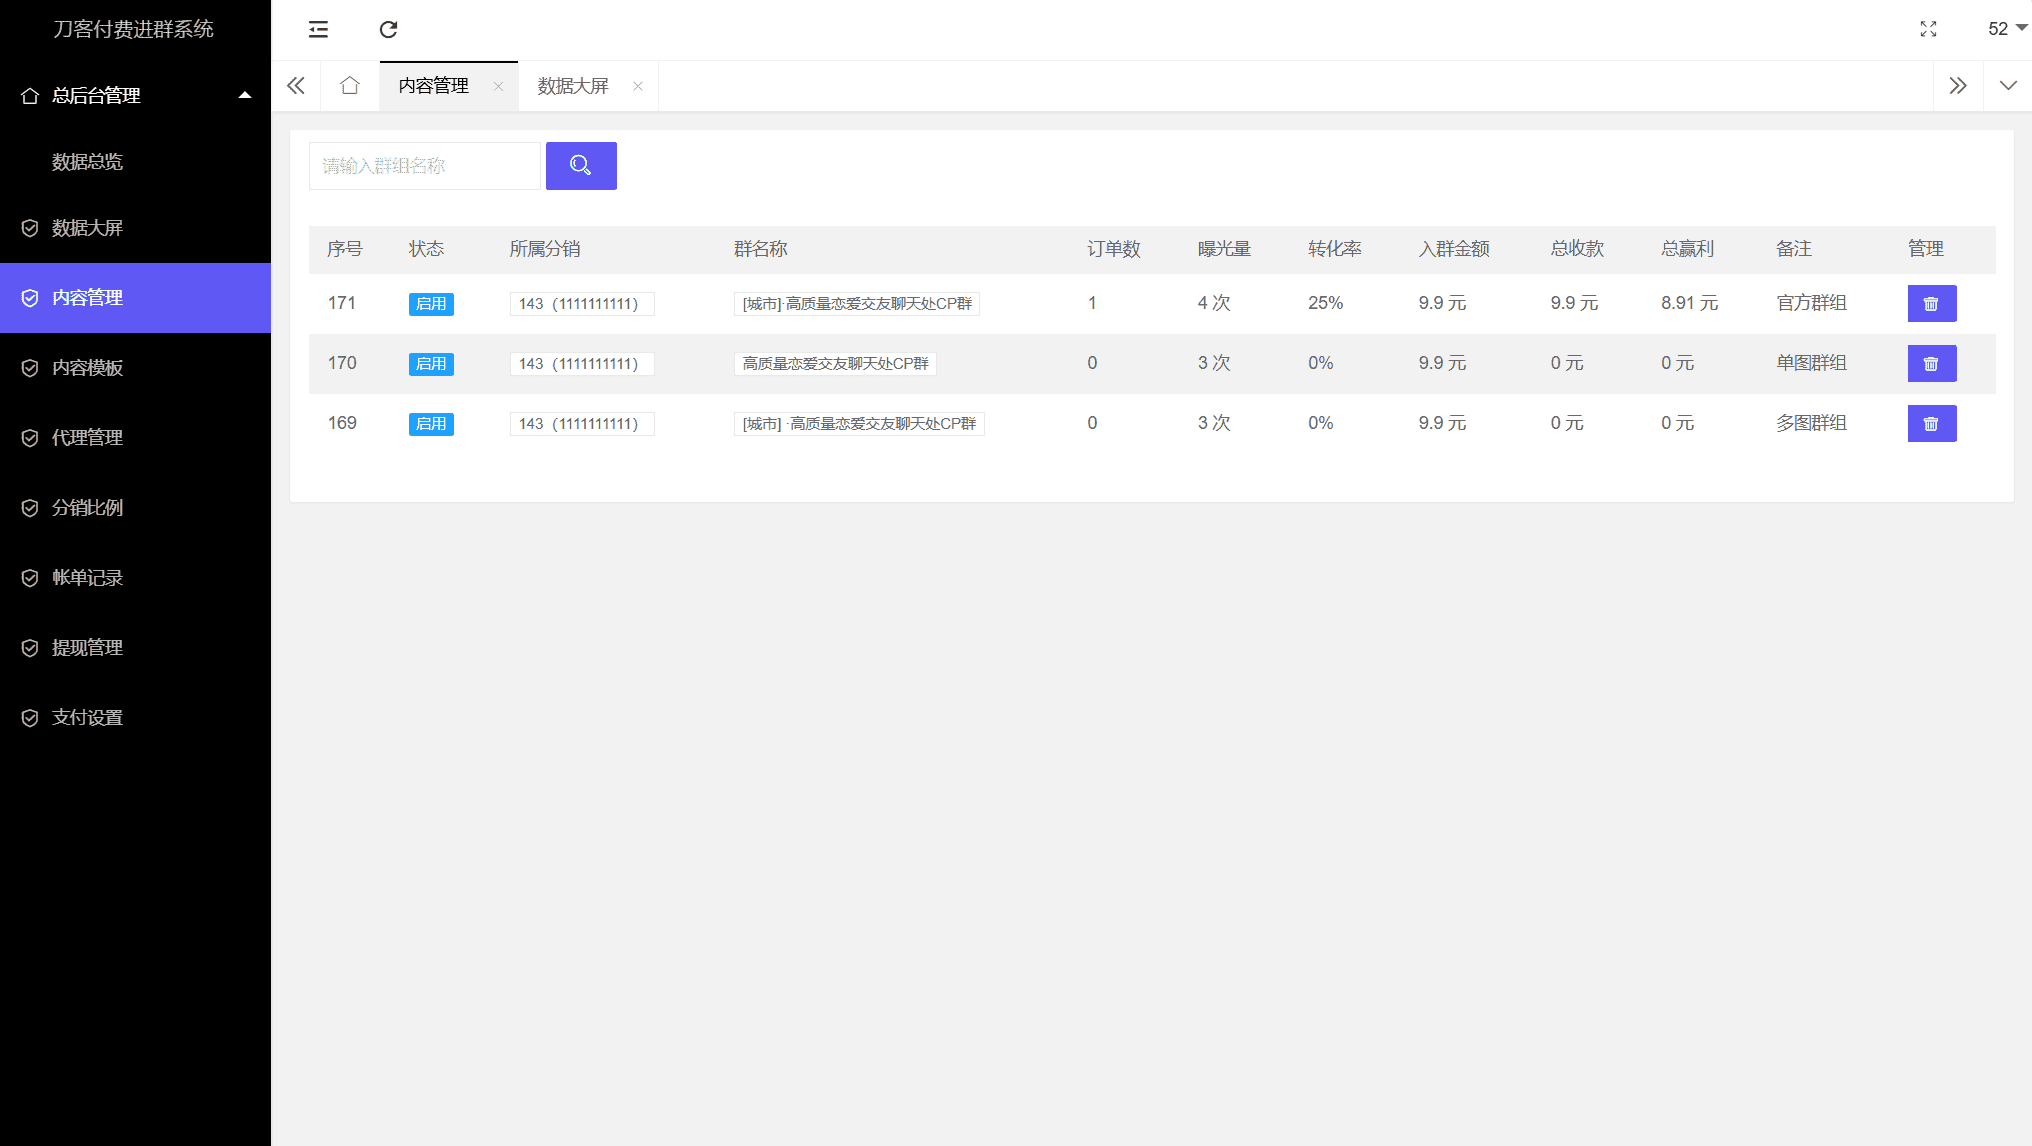Focus the group name search field
Image resolution: width=2032 pixels, height=1146 pixels.
(424, 165)
